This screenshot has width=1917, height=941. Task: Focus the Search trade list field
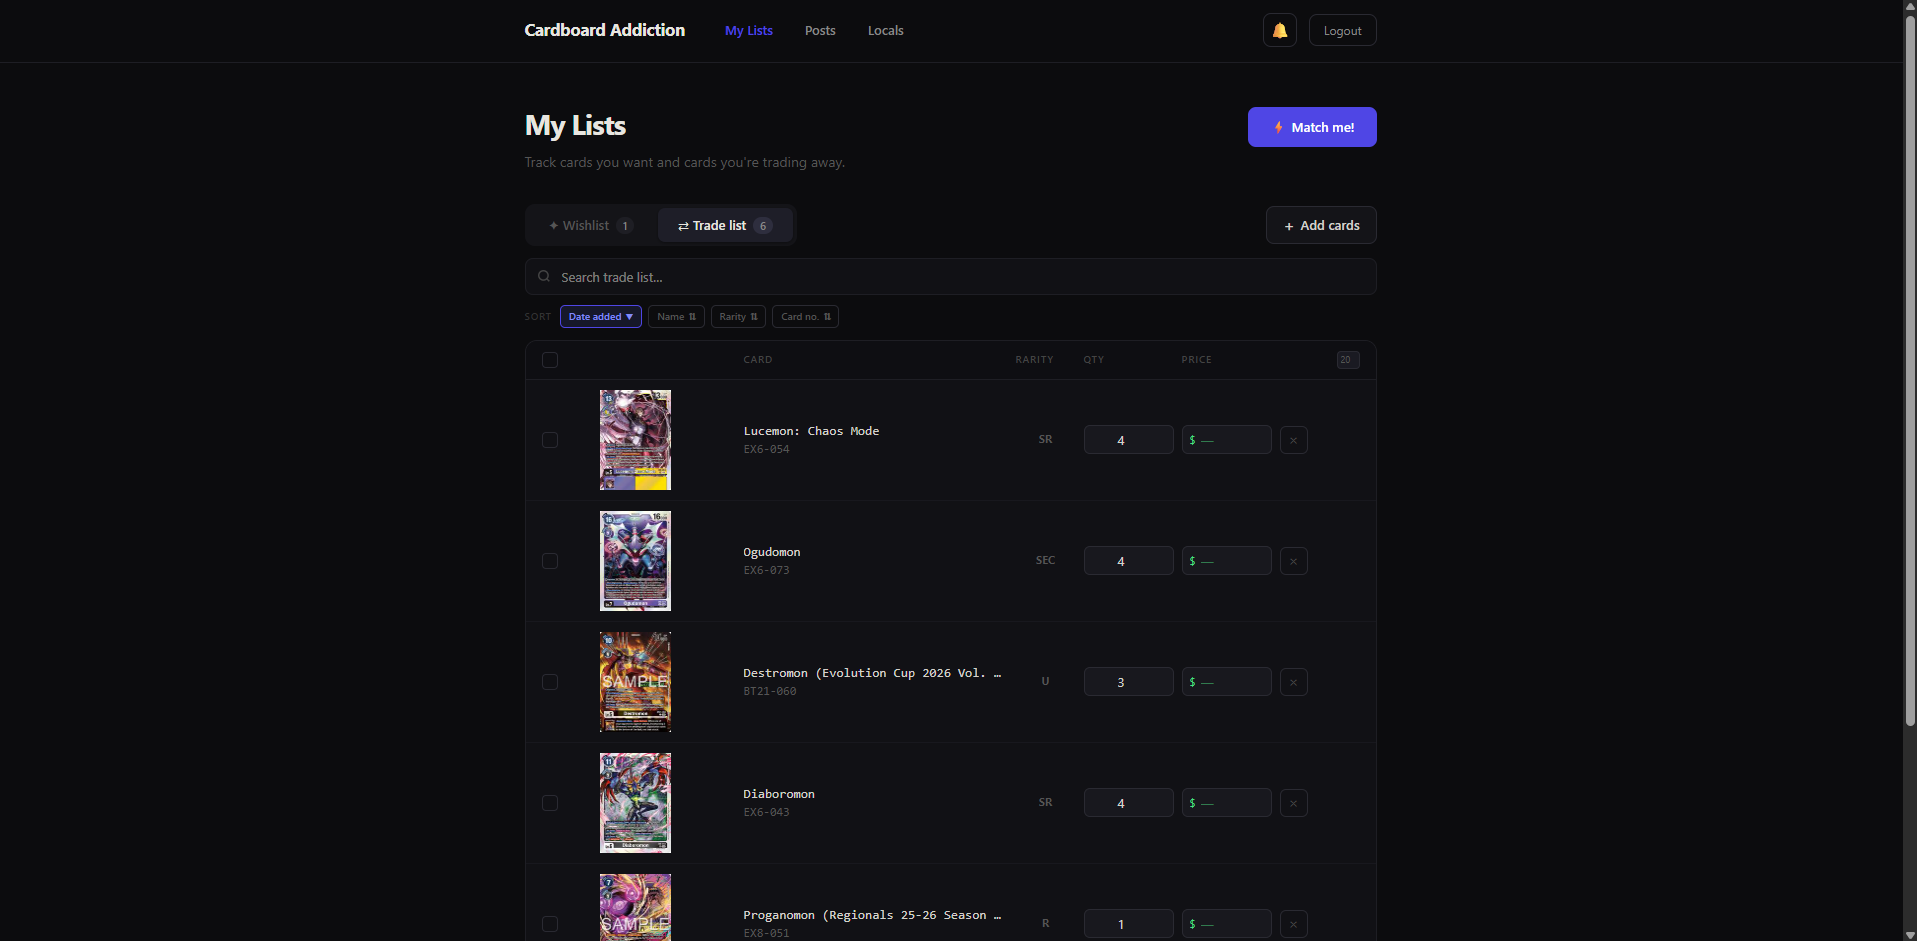[x=951, y=277]
